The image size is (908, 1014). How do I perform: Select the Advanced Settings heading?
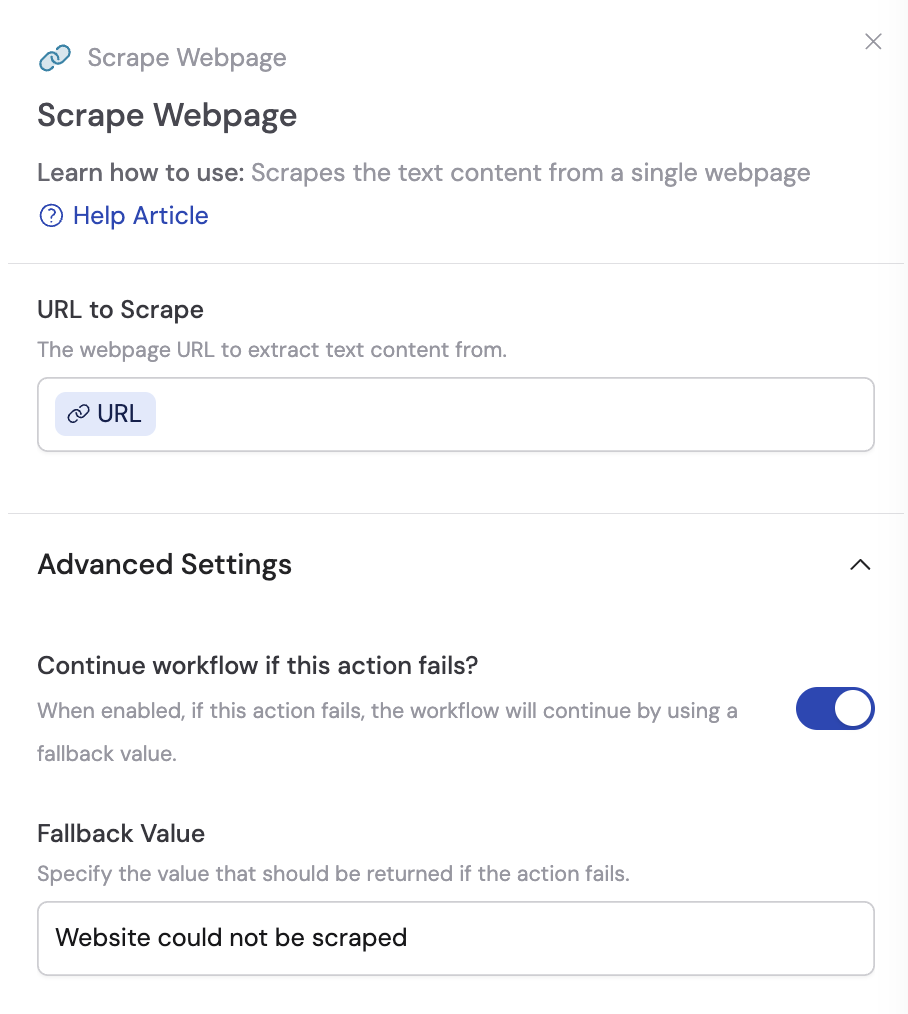click(x=164, y=565)
